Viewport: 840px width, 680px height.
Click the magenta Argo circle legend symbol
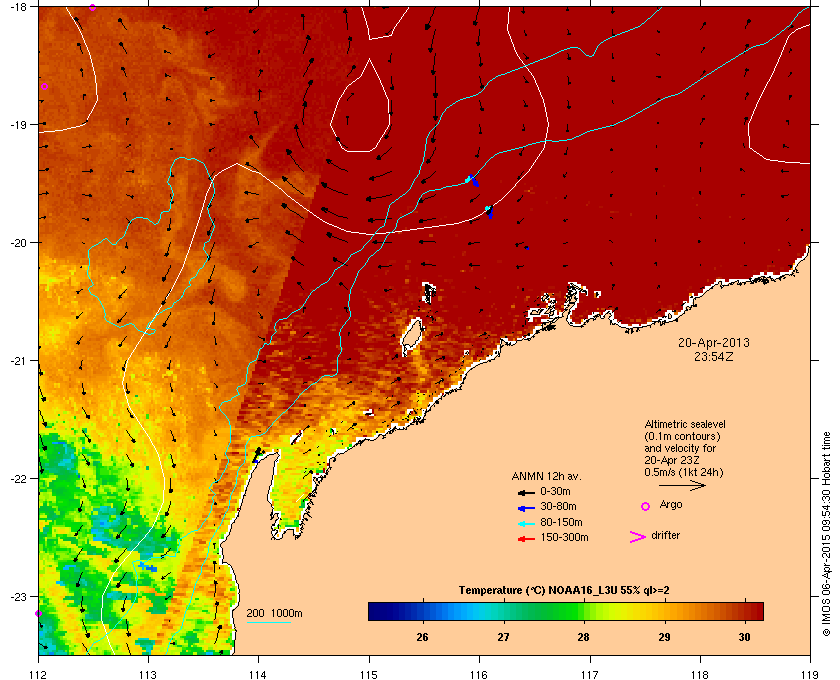[646, 506]
